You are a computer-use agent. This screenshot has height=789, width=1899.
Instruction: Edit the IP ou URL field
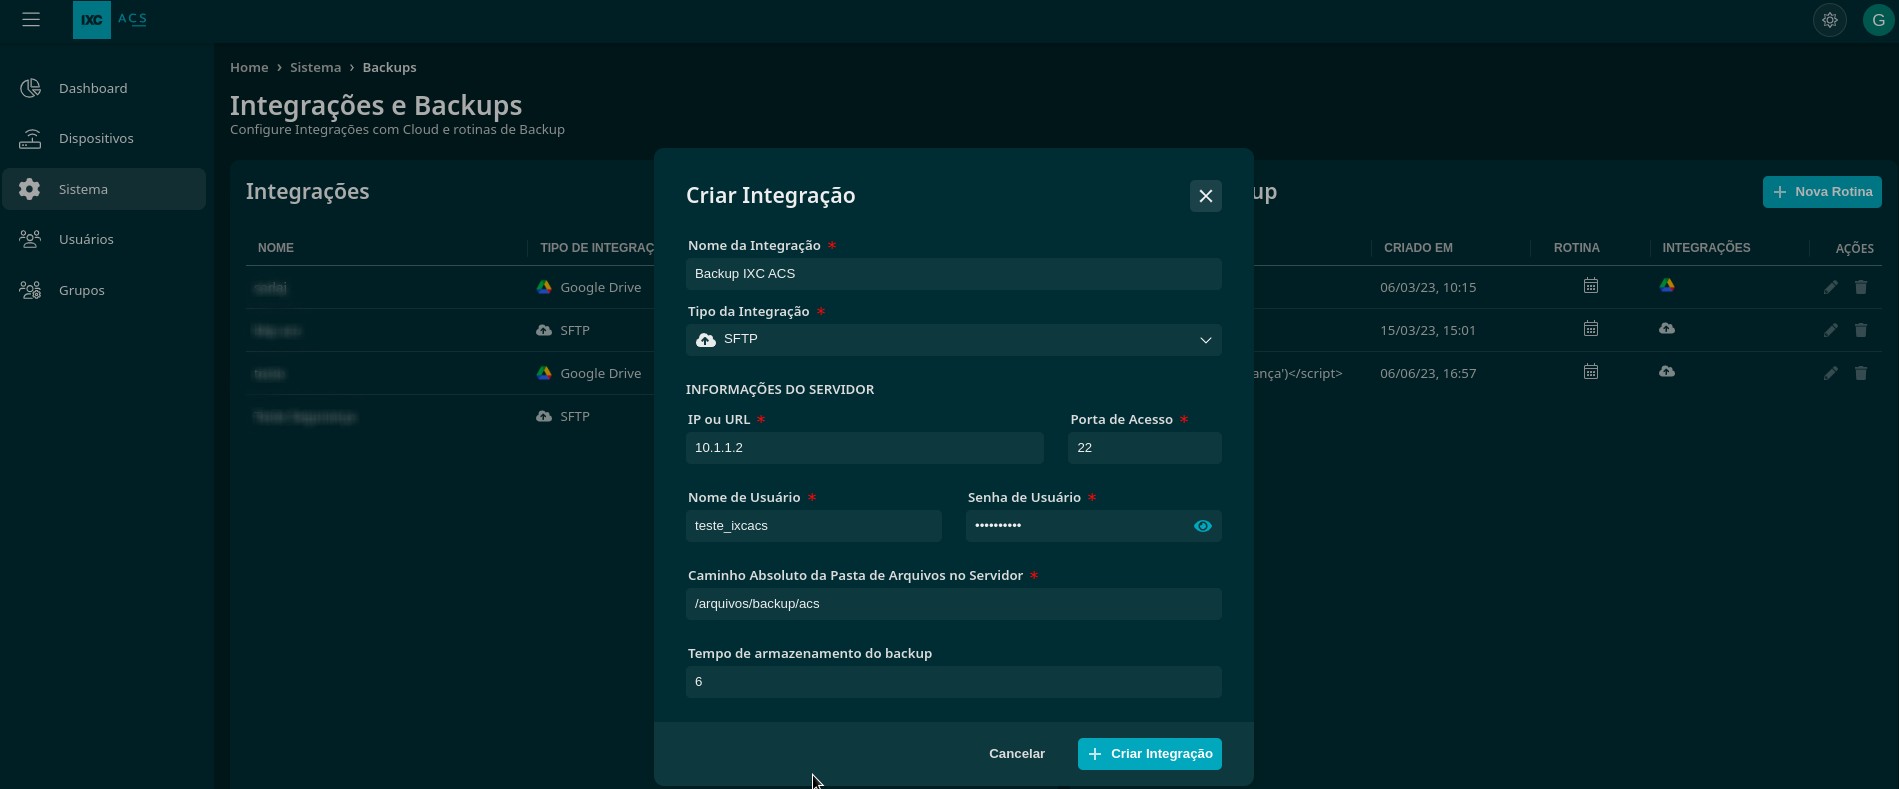865,448
